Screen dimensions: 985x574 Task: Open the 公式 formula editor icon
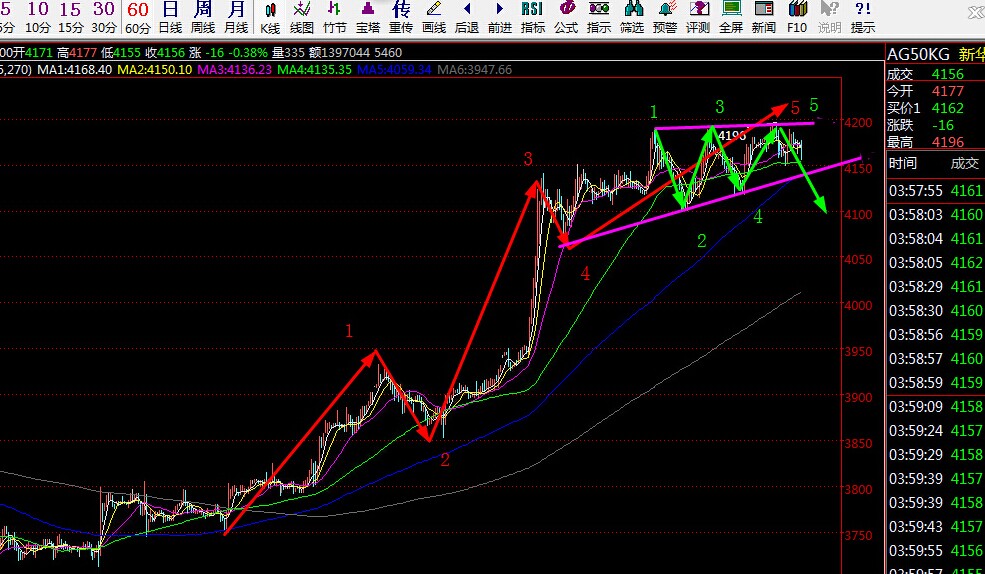pyautogui.click(x=566, y=17)
